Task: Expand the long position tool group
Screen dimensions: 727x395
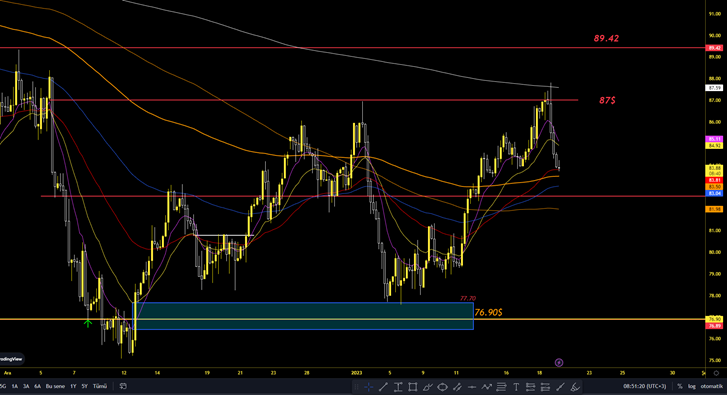Action: pos(531,387)
